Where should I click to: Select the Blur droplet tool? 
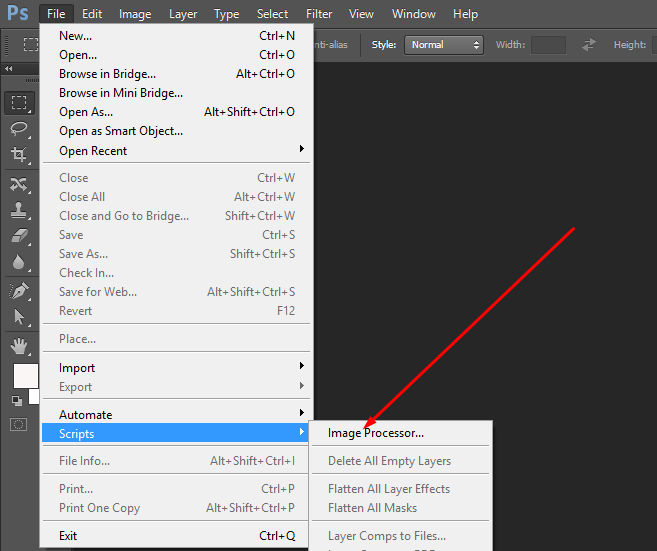click(x=19, y=262)
